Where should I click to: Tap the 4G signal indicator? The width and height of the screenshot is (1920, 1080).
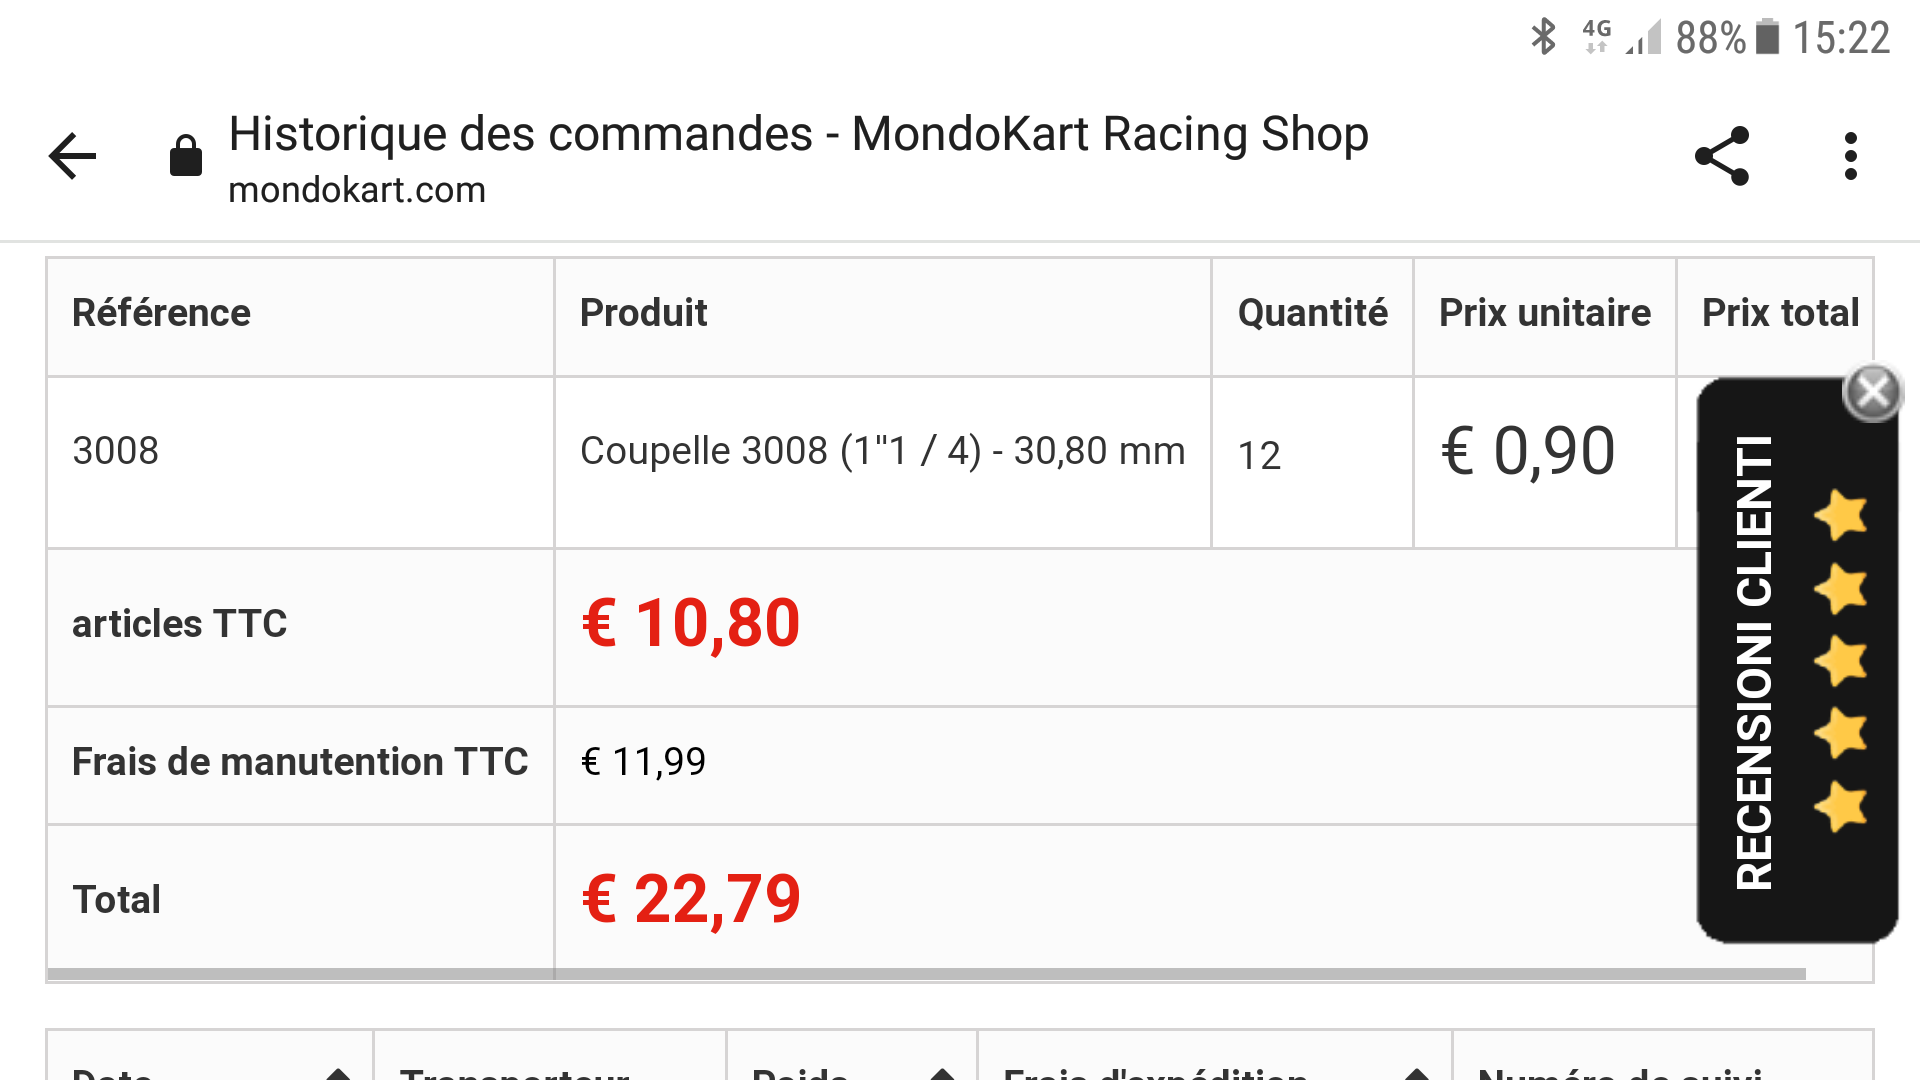[x=1598, y=37]
